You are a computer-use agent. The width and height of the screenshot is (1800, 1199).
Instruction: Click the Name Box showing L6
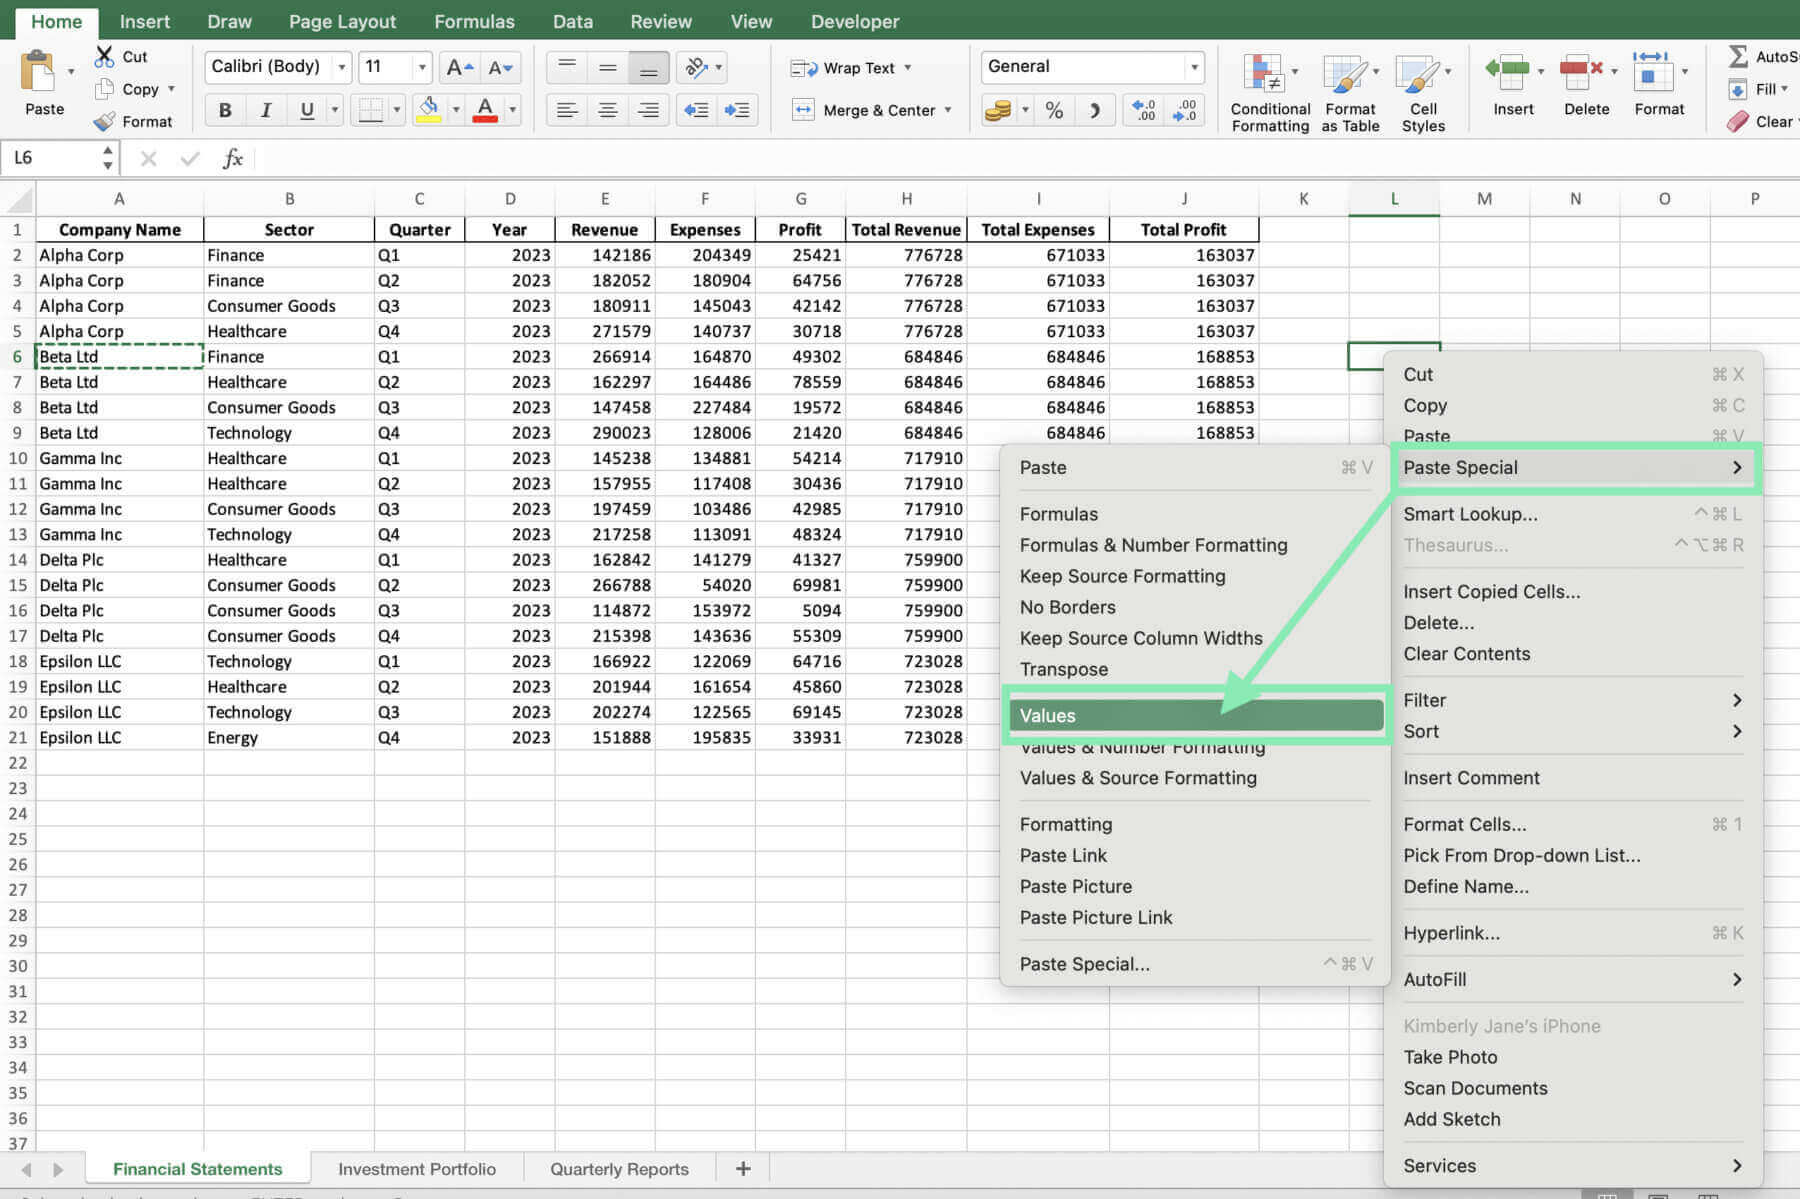click(x=59, y=158)
